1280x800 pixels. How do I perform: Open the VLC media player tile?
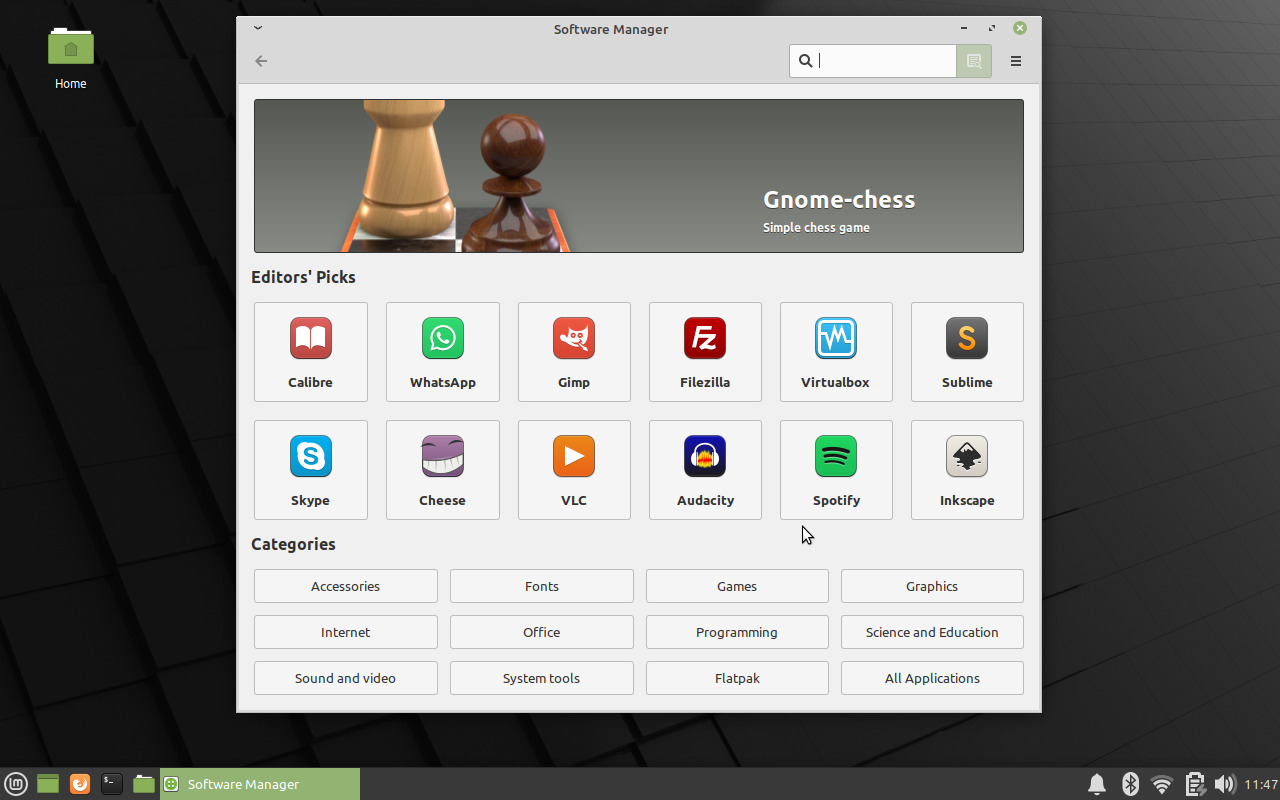point(574,469)
